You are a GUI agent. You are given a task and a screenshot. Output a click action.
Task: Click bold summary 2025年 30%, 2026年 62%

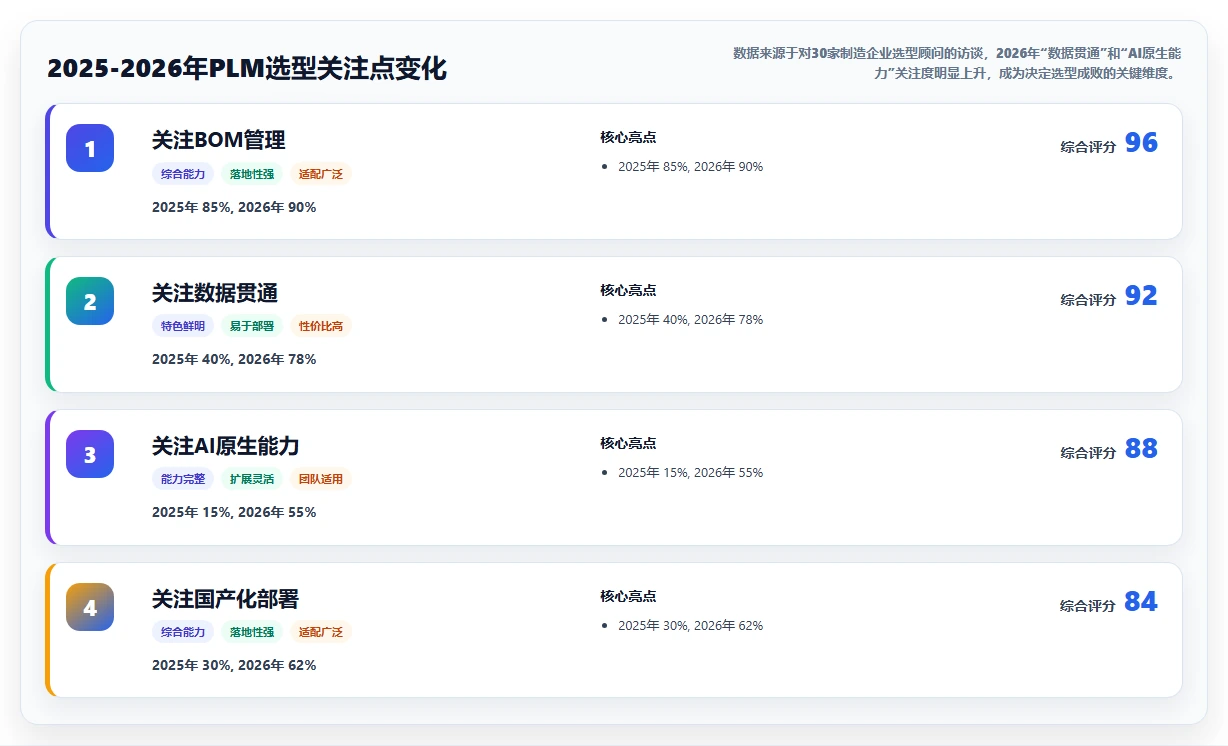[x=234, y=665]
